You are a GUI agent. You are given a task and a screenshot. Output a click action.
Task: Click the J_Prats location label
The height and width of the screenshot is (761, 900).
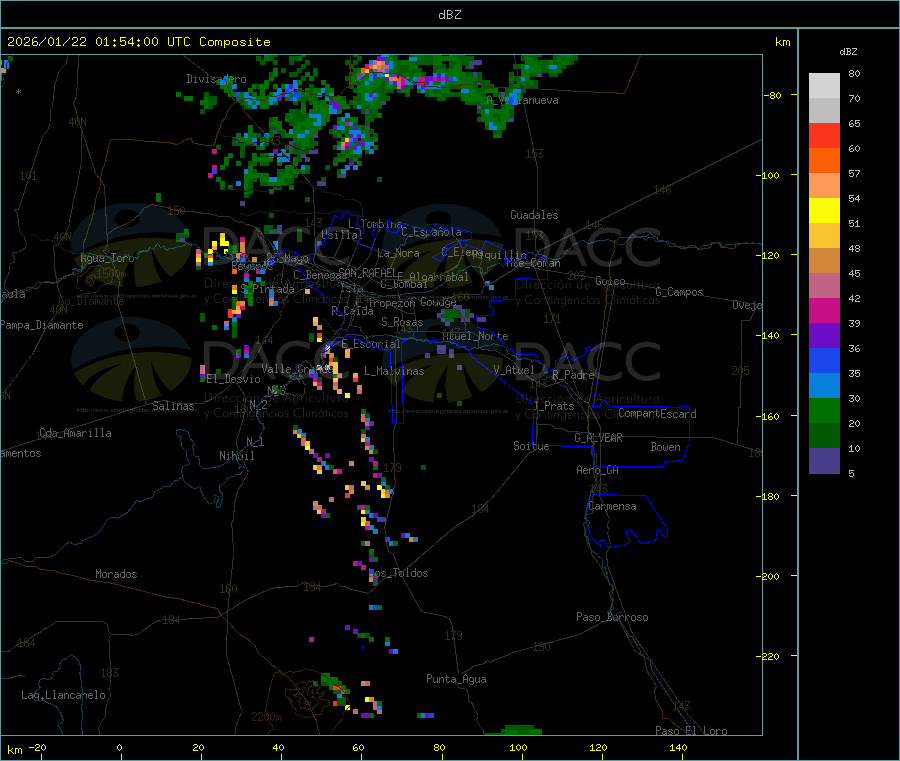(554, 406)
